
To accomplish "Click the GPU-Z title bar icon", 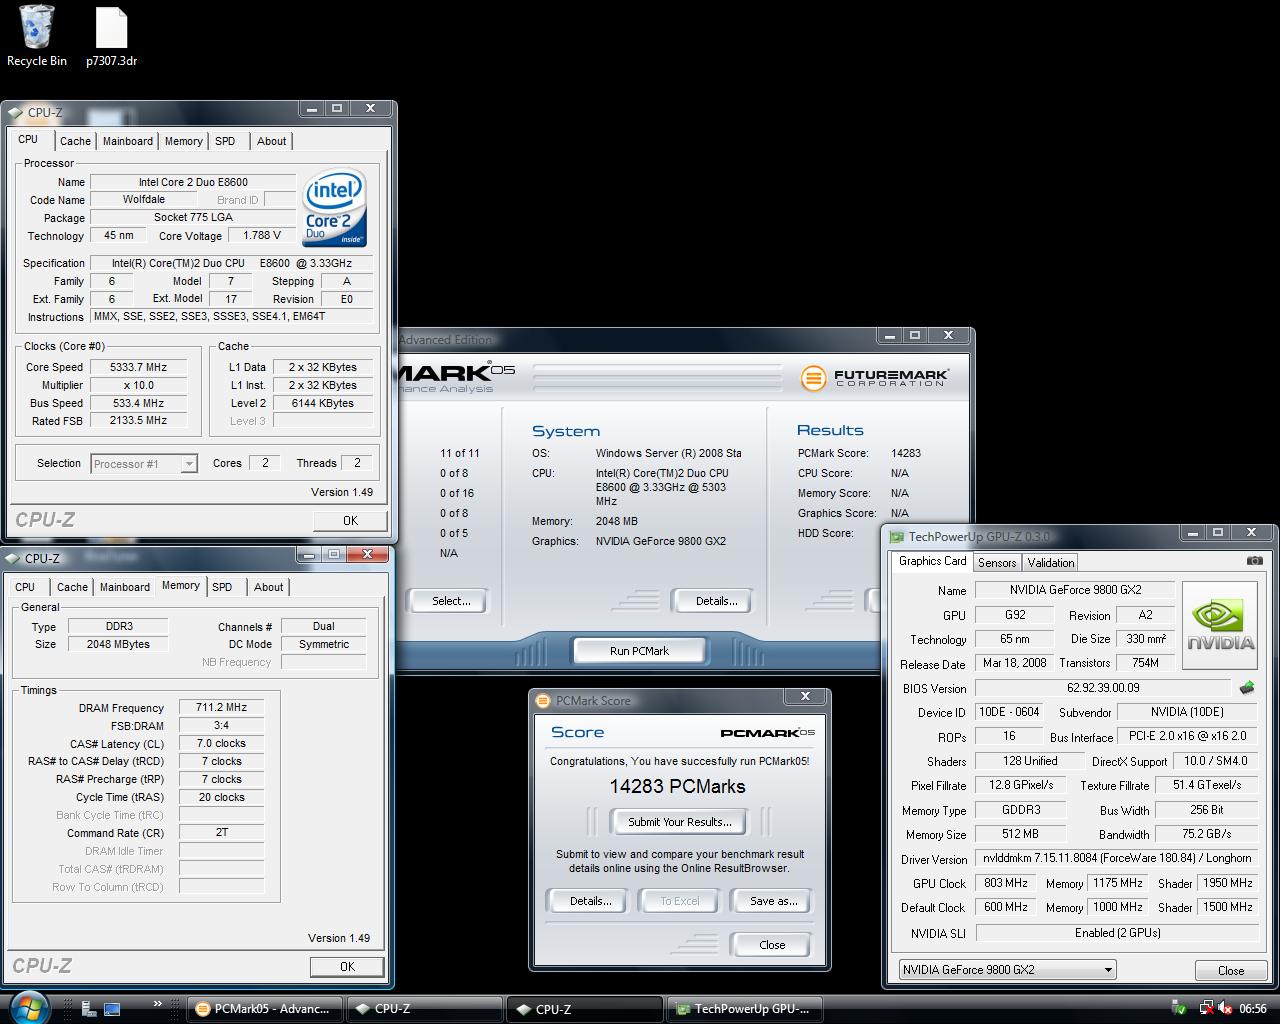I will coord(897,537).
